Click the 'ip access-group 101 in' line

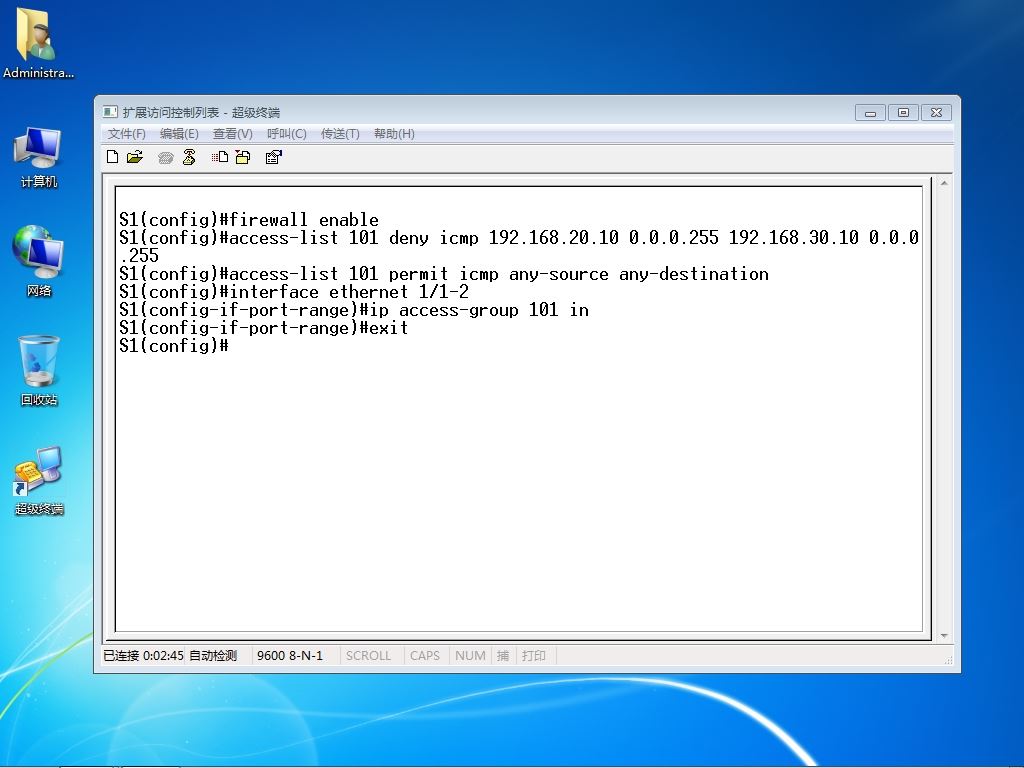point(354,310)
